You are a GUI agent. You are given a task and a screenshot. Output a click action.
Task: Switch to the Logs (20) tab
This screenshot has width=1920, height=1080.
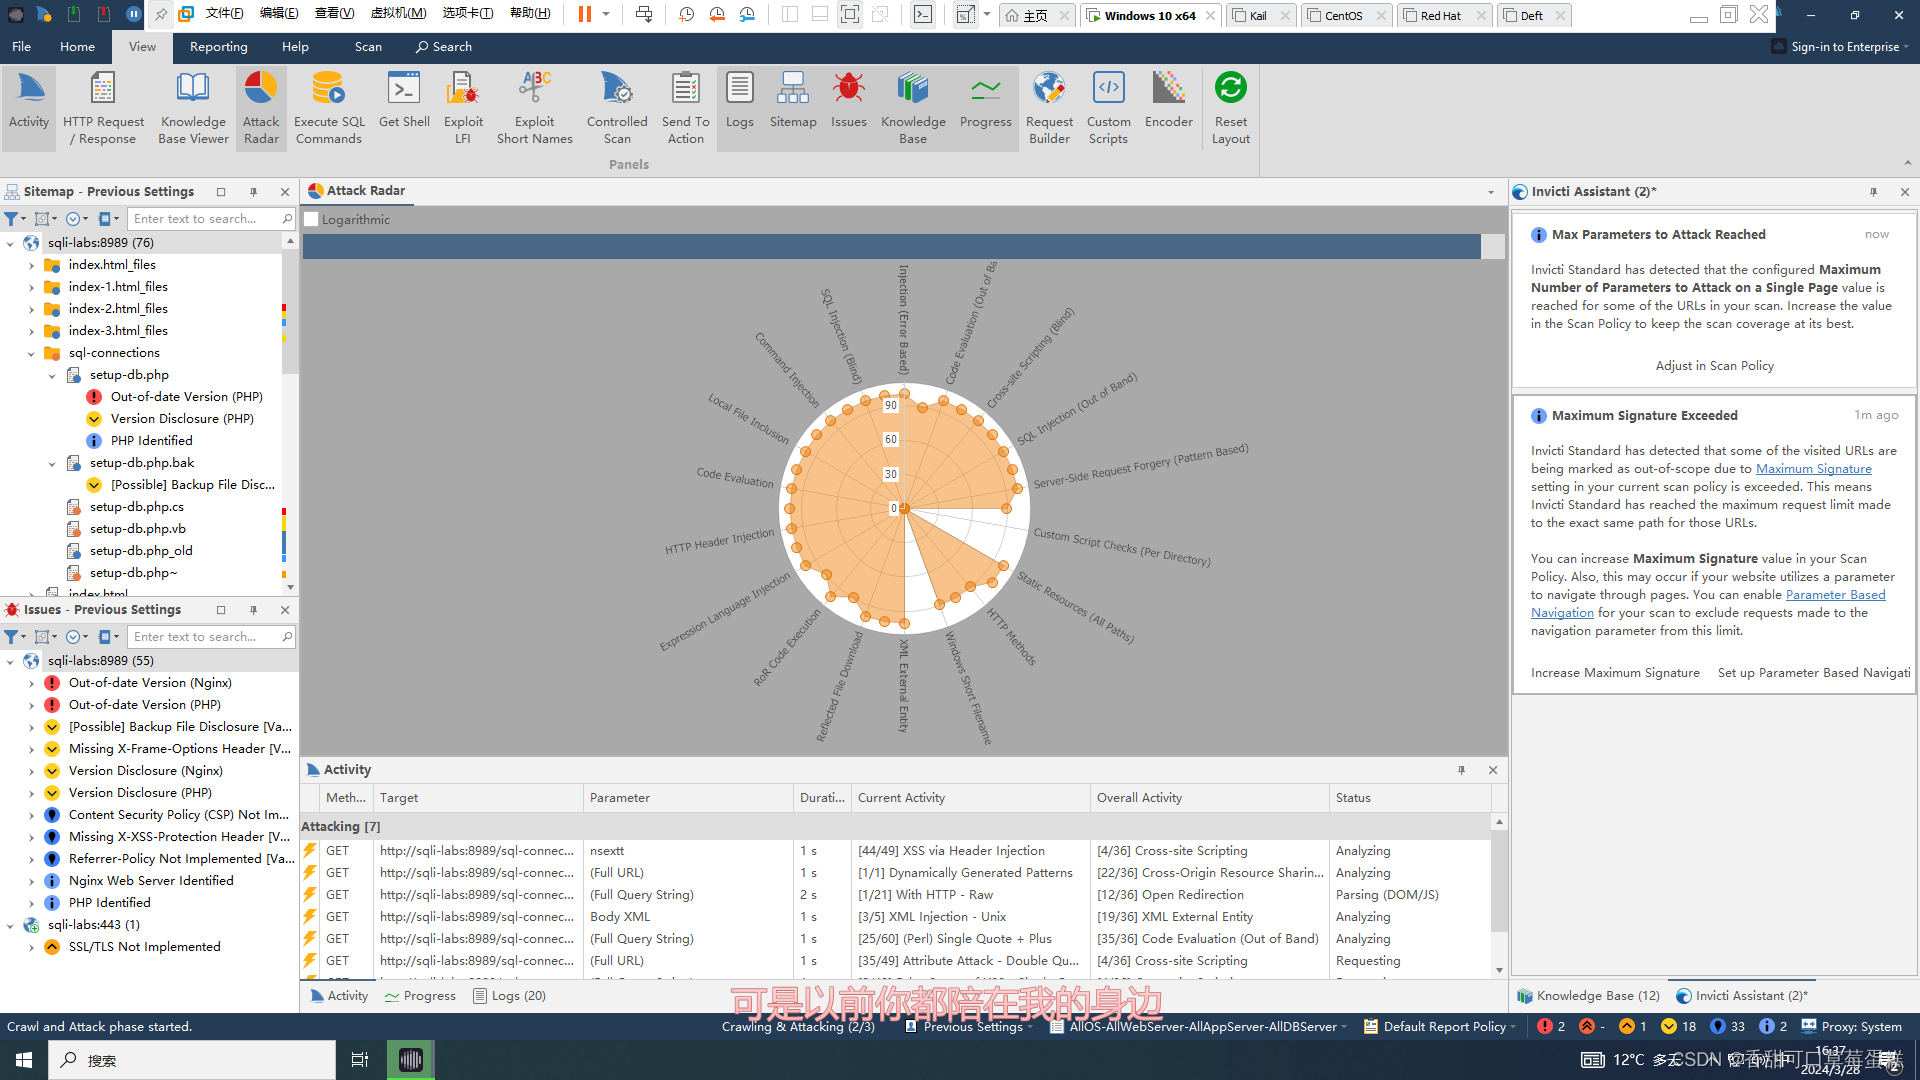tap(510, 996)
